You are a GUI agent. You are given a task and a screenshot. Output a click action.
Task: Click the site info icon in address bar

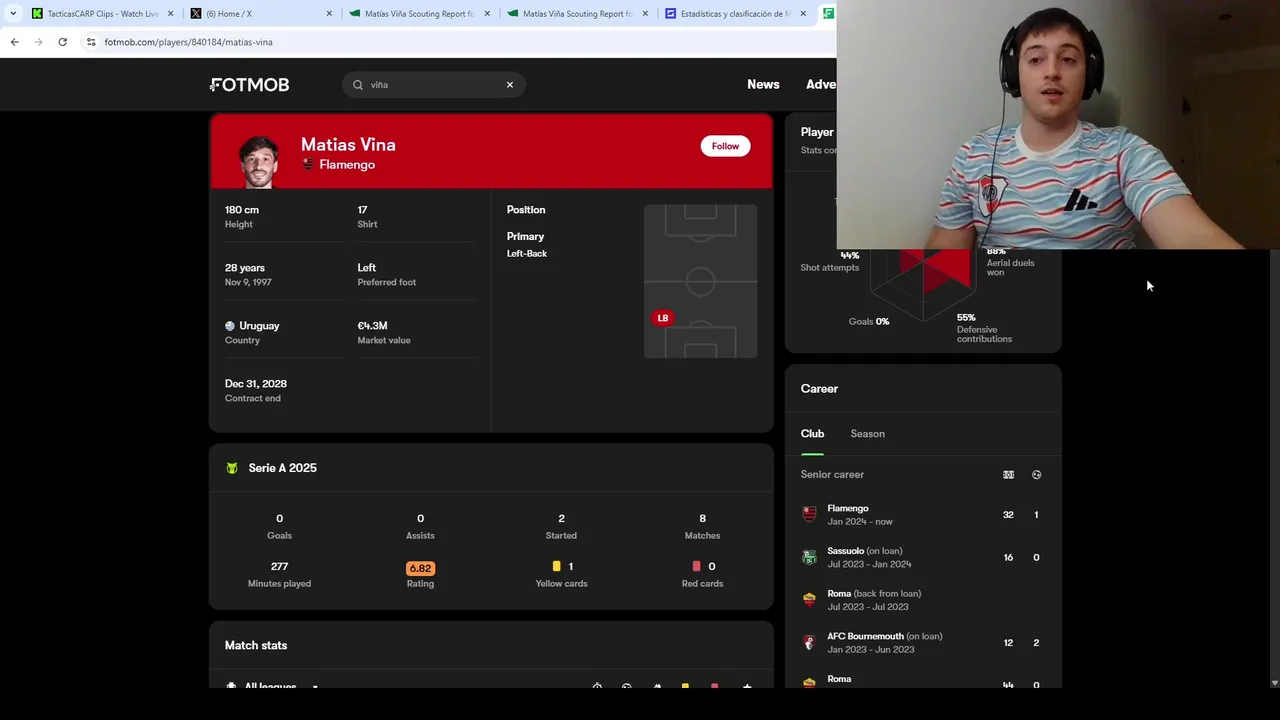tap(91, 42)
